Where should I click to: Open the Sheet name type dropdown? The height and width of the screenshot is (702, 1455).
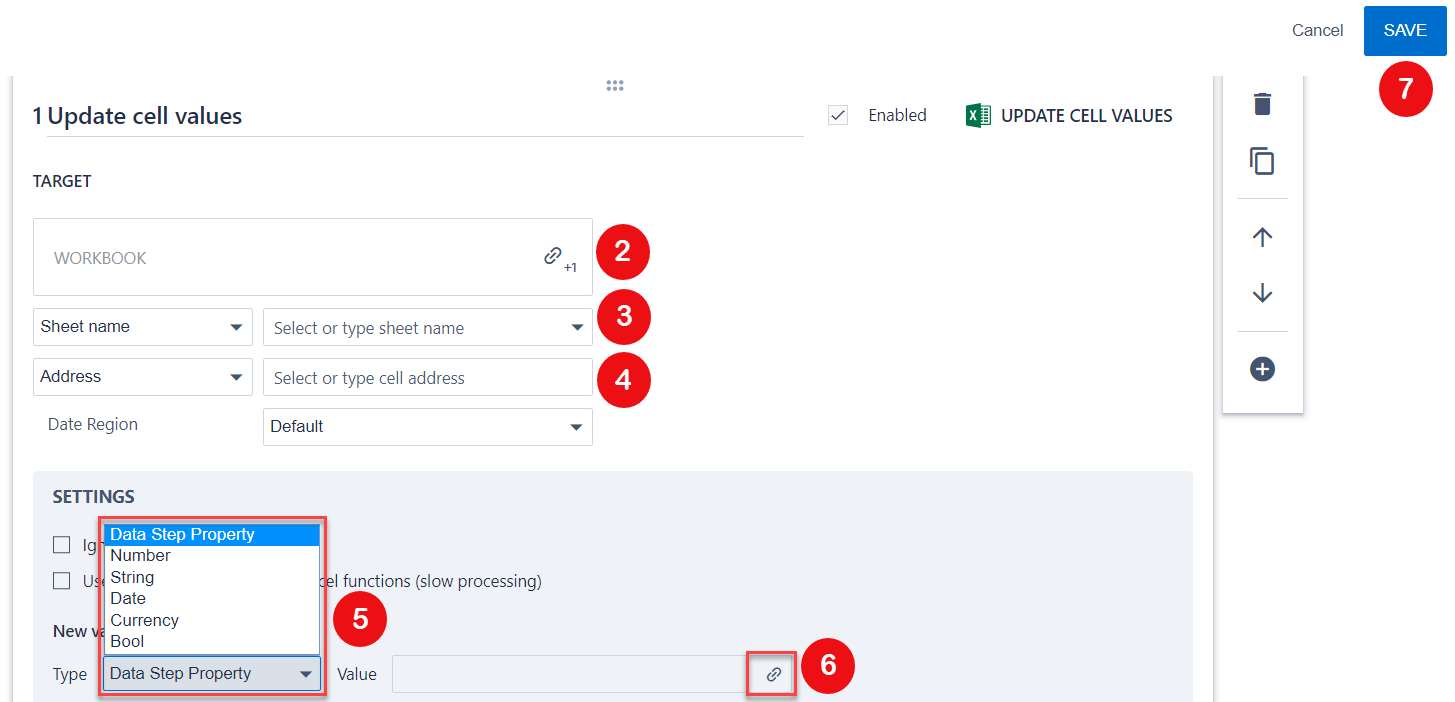[142, 327]
